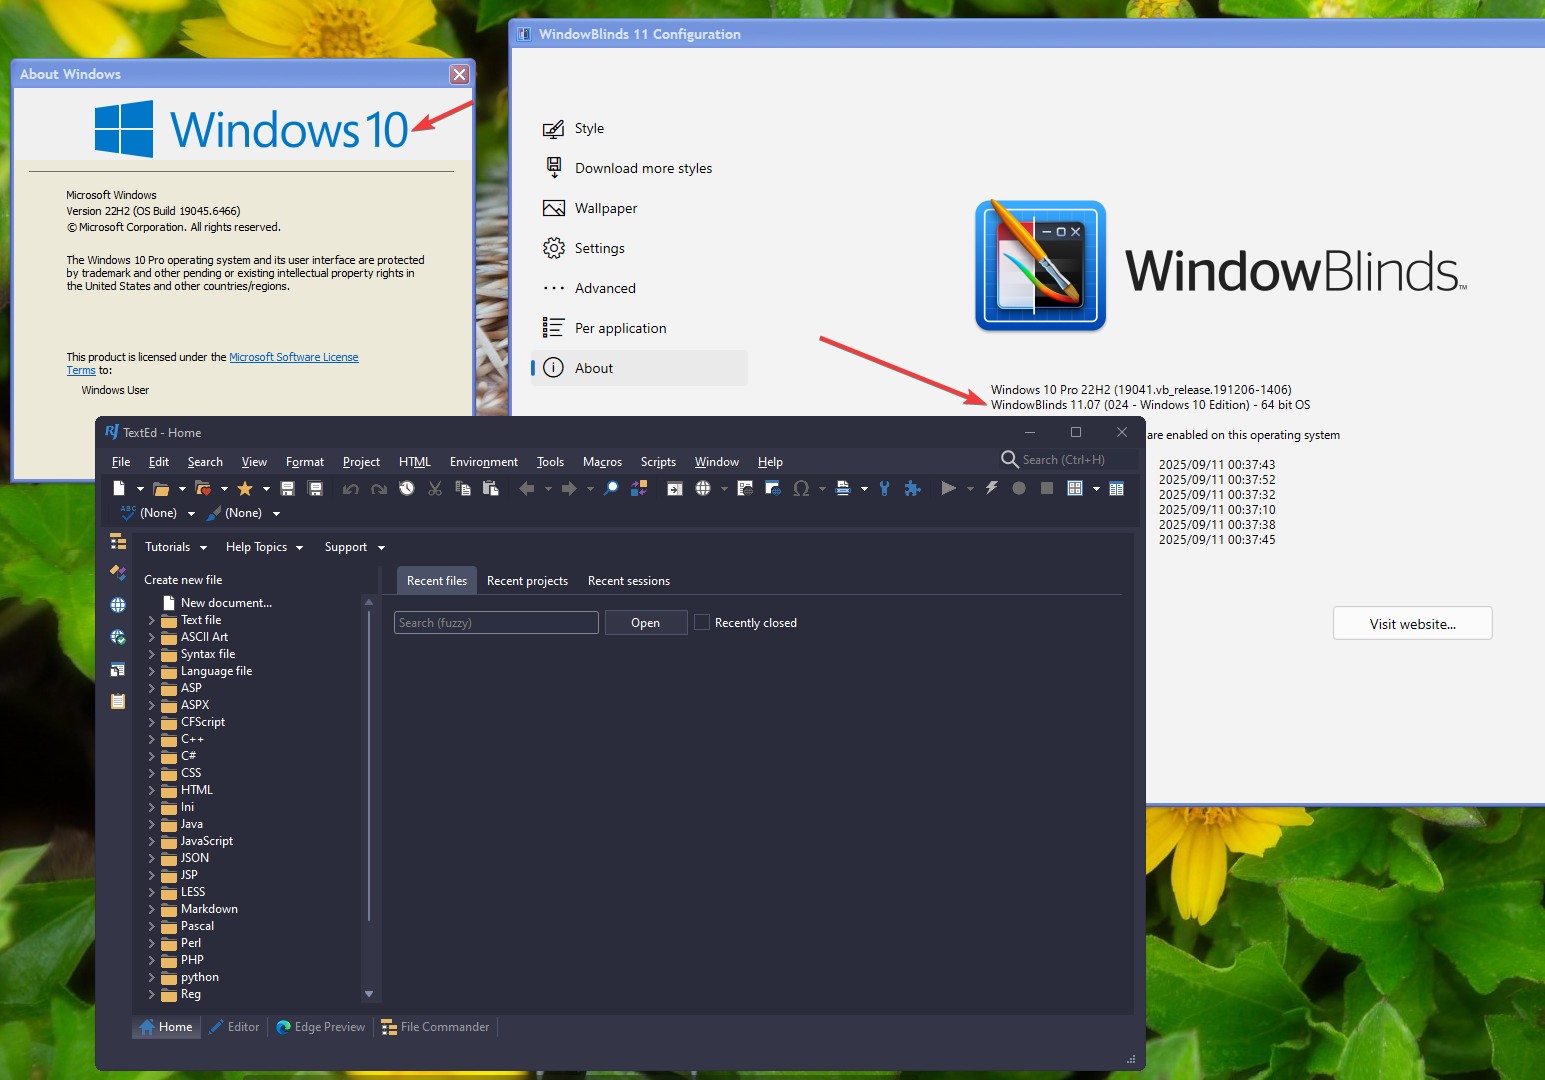Viewport: 1545px width, 1080px height.
Task: Click the new file icon in toolbar
Action: click(x=119, y=488)
